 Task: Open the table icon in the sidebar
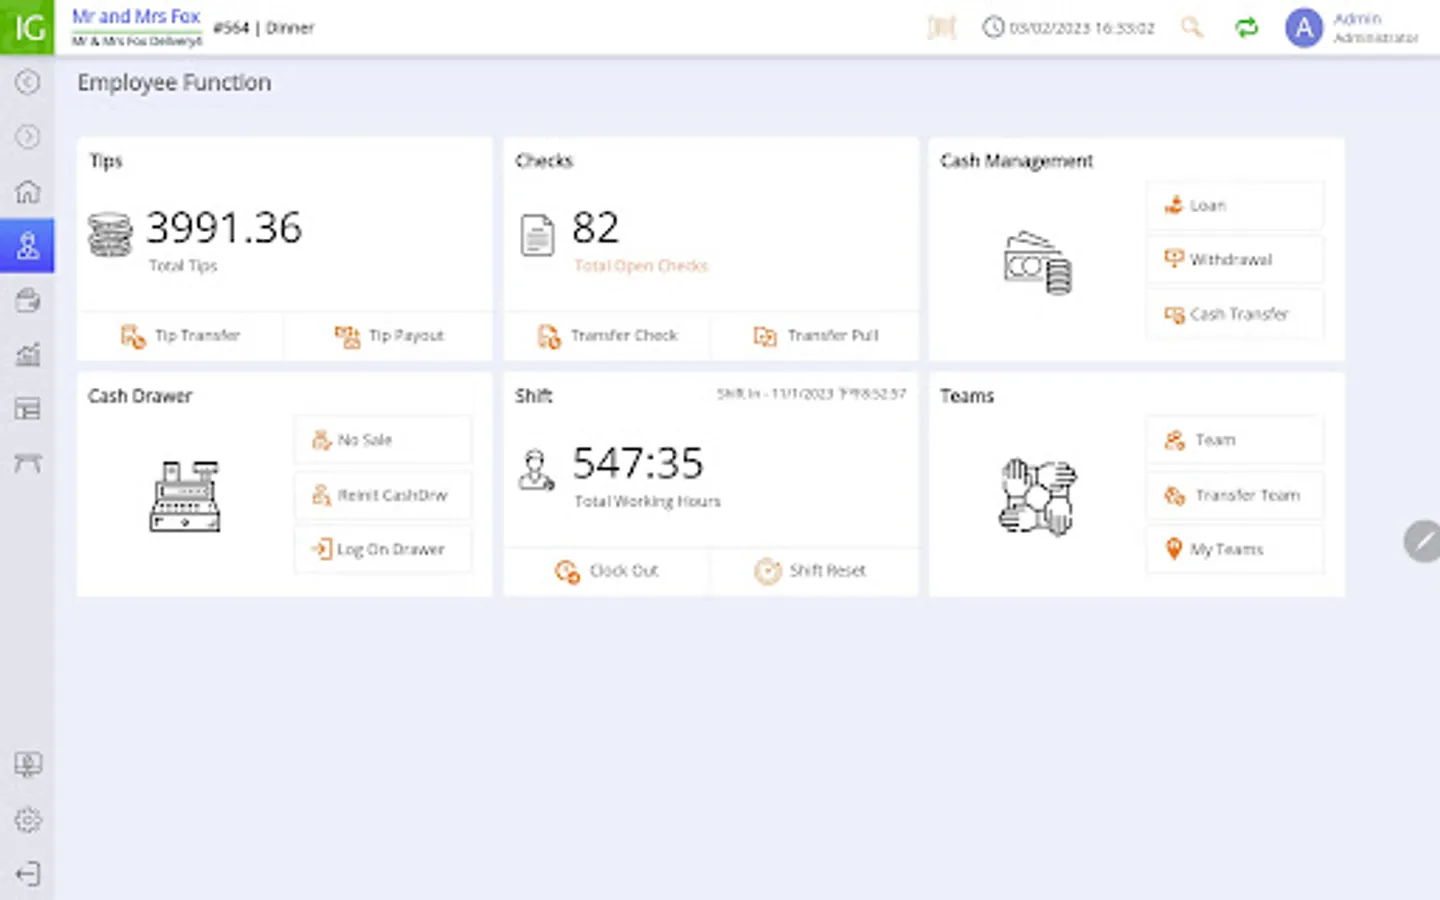(28, 463)
